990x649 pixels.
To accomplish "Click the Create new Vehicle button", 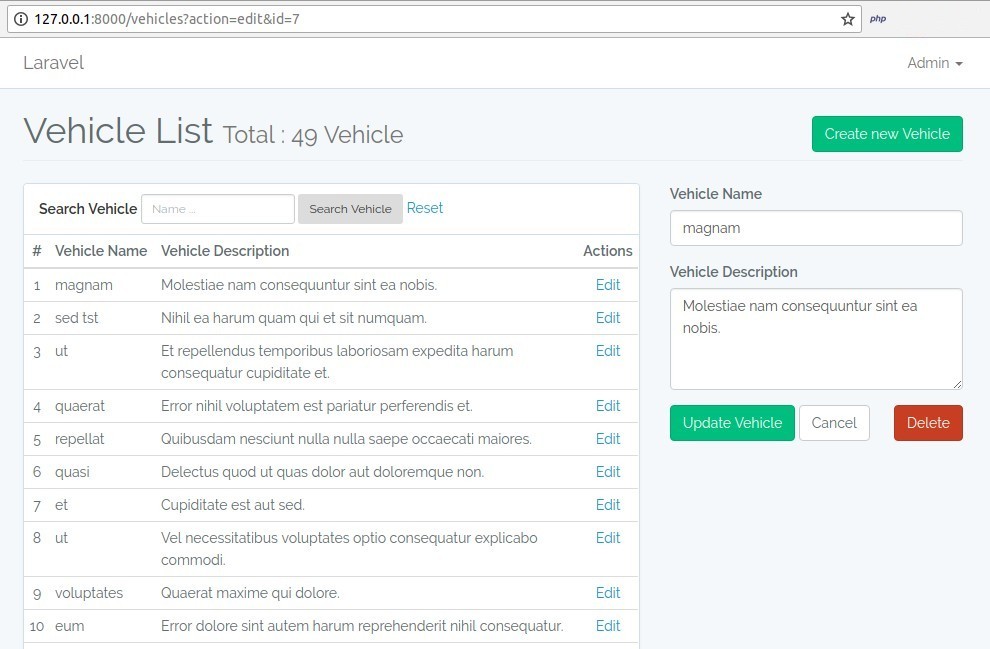I will pyautogui.click(x=887, y=133).
